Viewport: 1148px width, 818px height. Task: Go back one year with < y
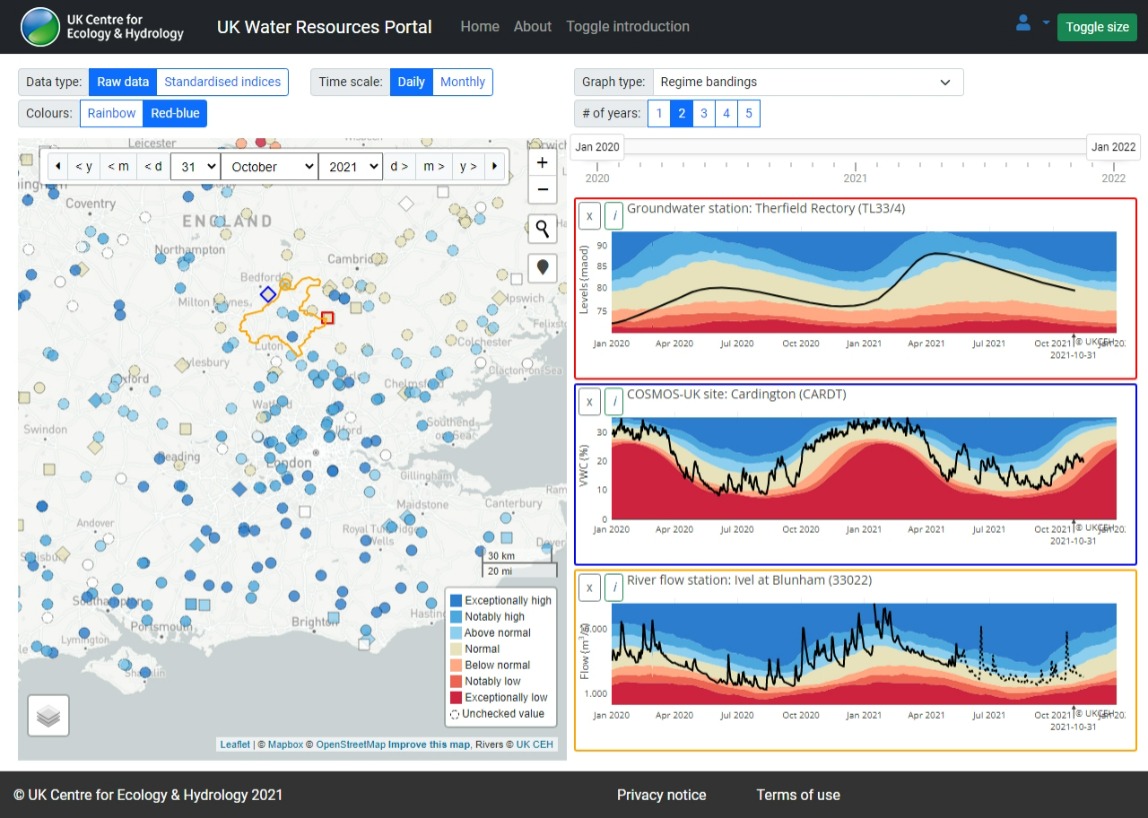pyautogui.click(x=83, y=166)
